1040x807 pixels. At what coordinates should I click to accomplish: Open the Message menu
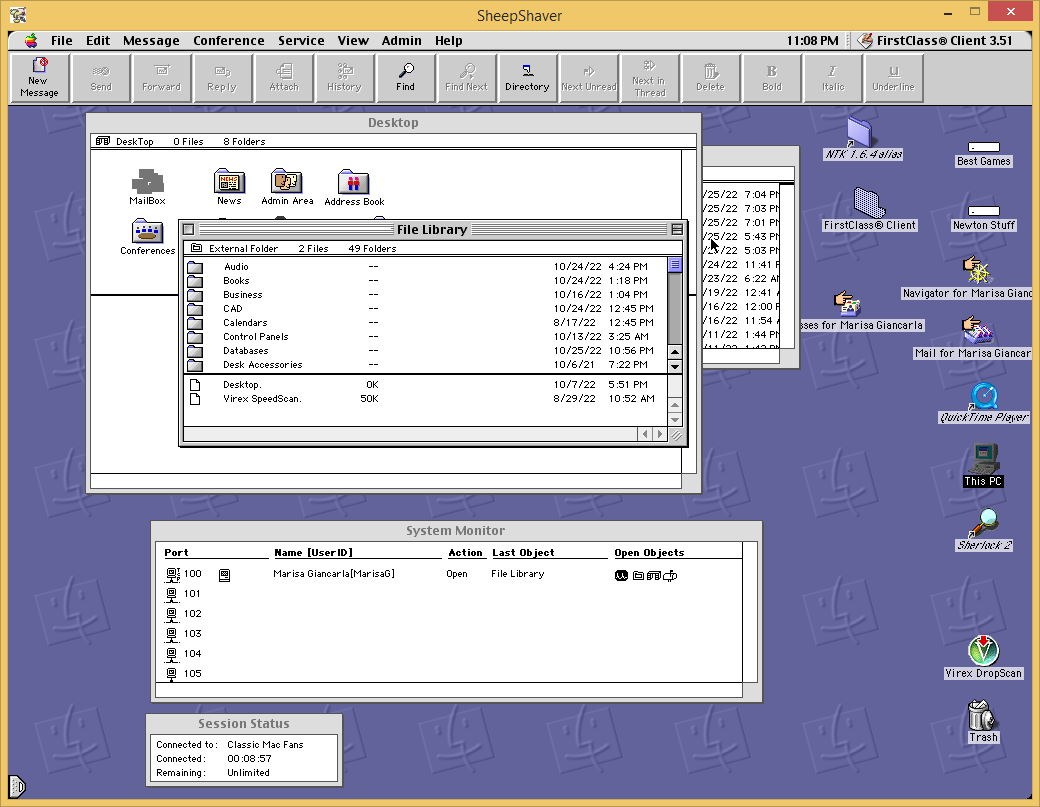click(151, 40)
